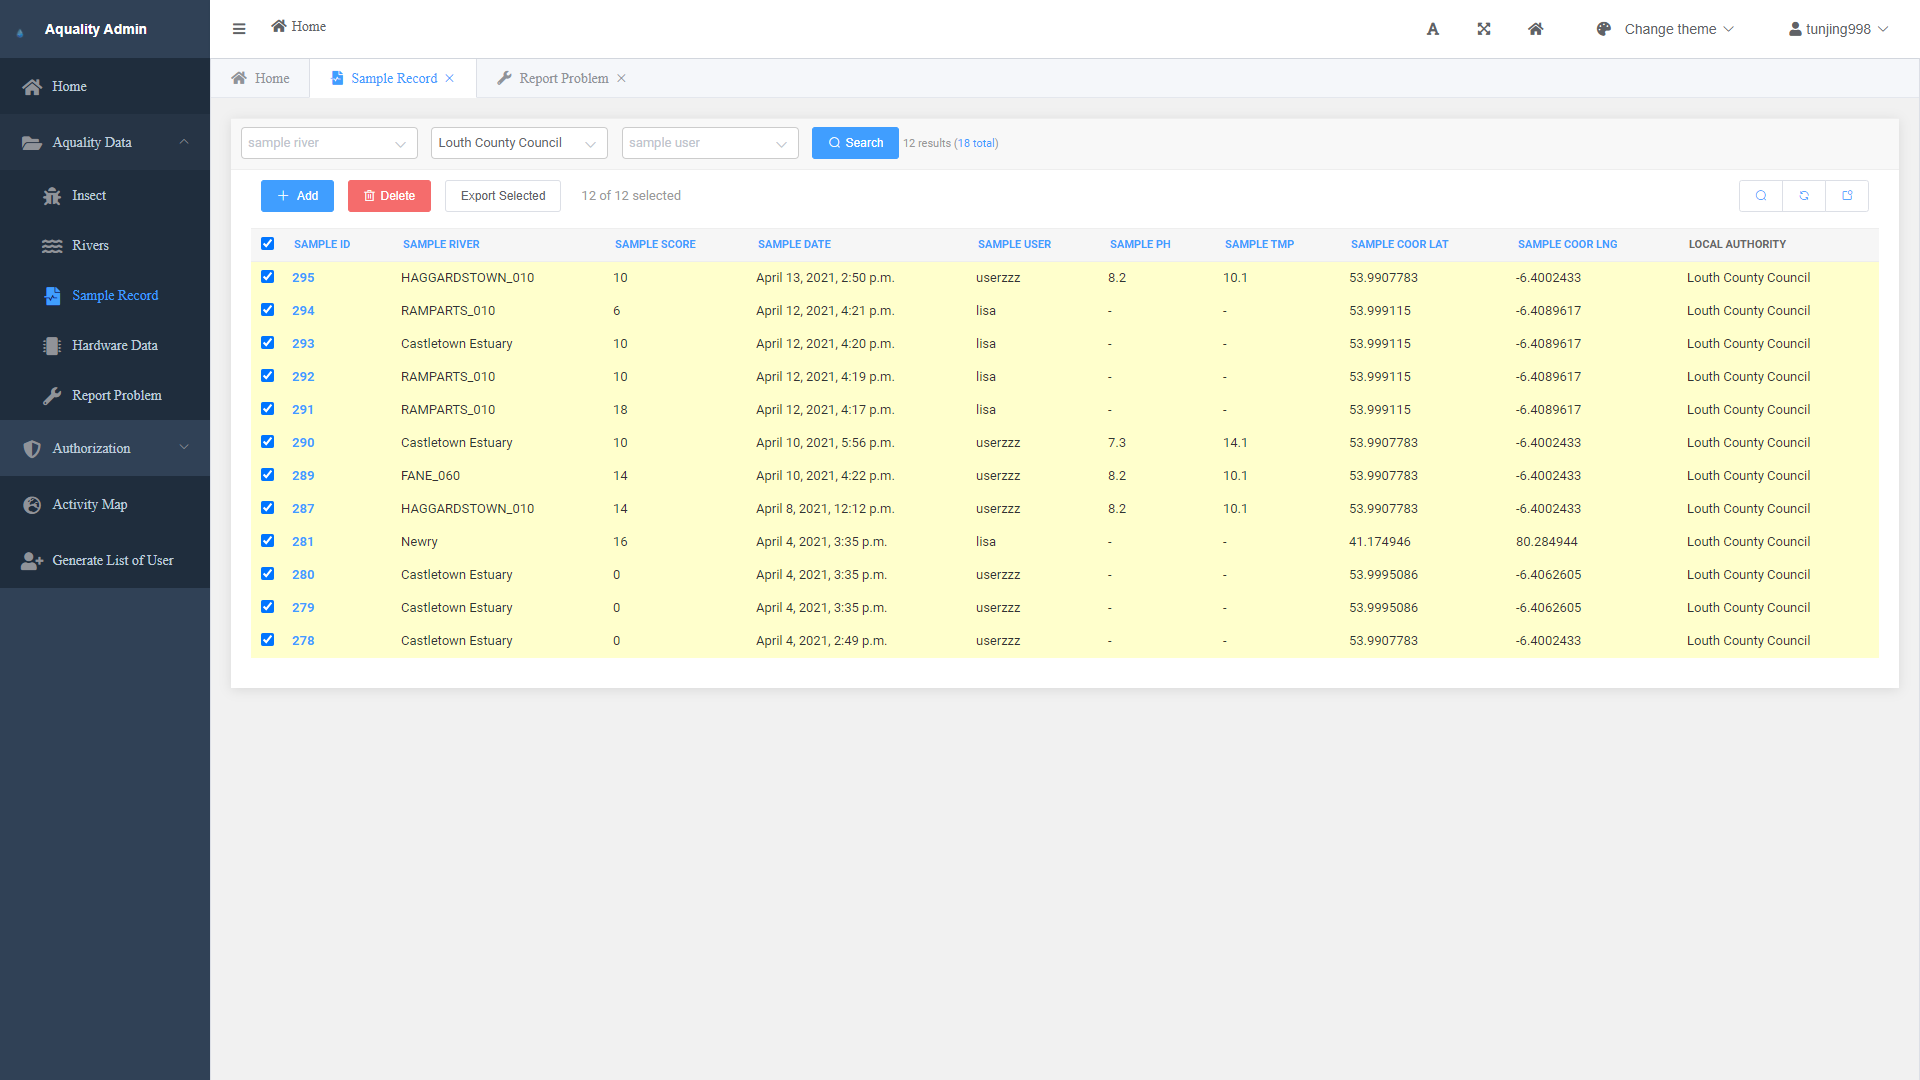Image resolution: width=1920 pixels, height=1080 pixels.
Task: Uncheck the checkbox for sample 293
Action: (x=267, y=343)
